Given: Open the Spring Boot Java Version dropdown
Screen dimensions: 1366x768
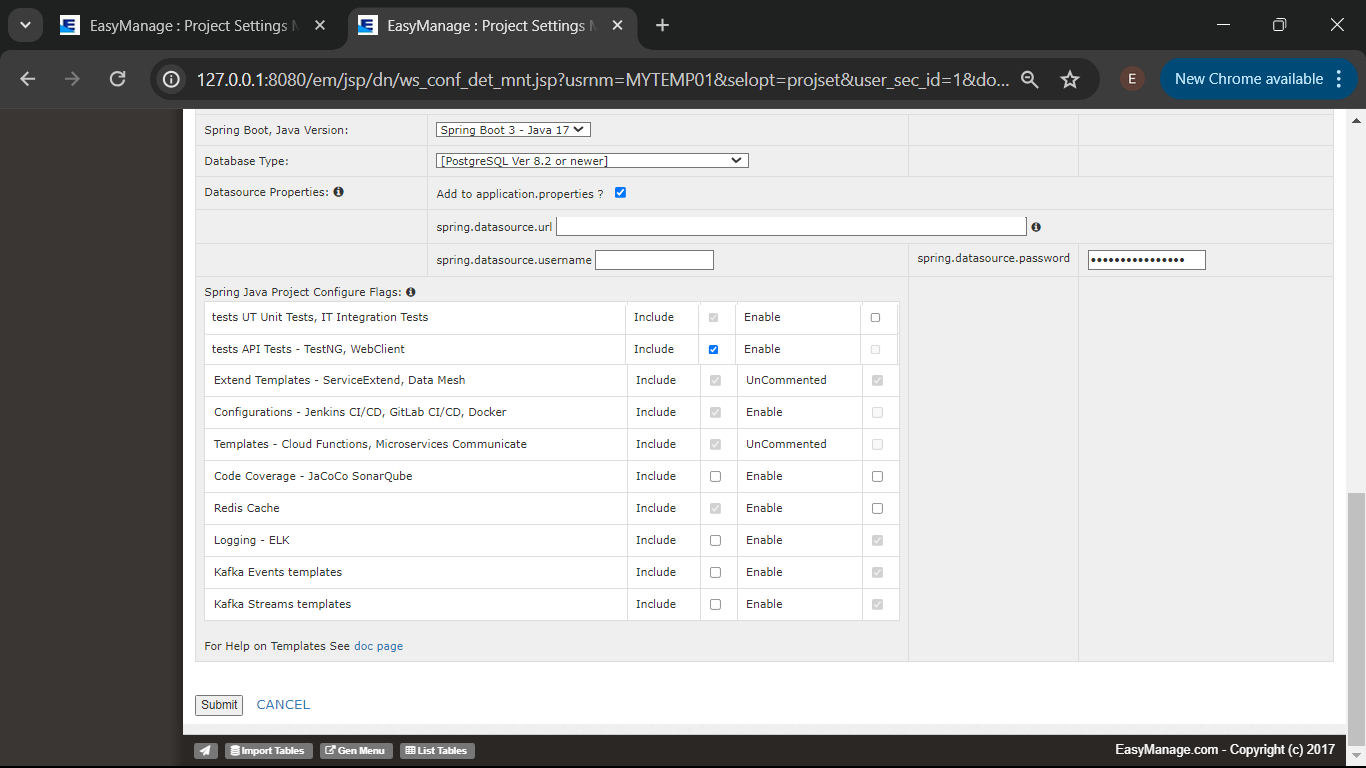Looking at the screenshot, I should pos(514,129).
